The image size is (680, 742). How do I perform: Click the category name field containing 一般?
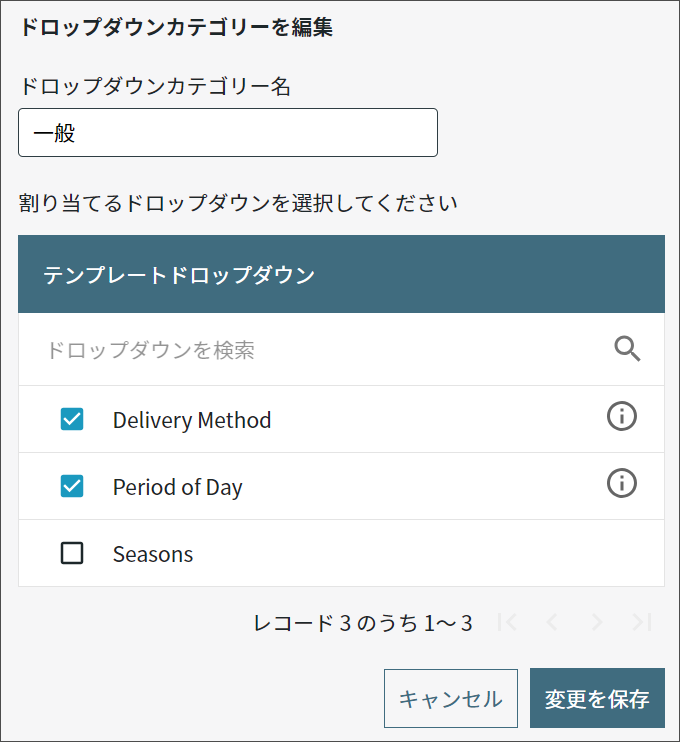point(228,132)
